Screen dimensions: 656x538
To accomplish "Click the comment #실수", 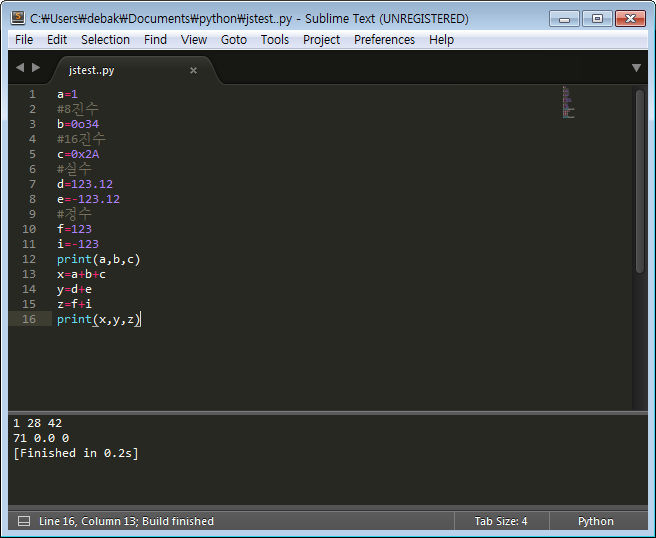I will [x=74, y=169].
